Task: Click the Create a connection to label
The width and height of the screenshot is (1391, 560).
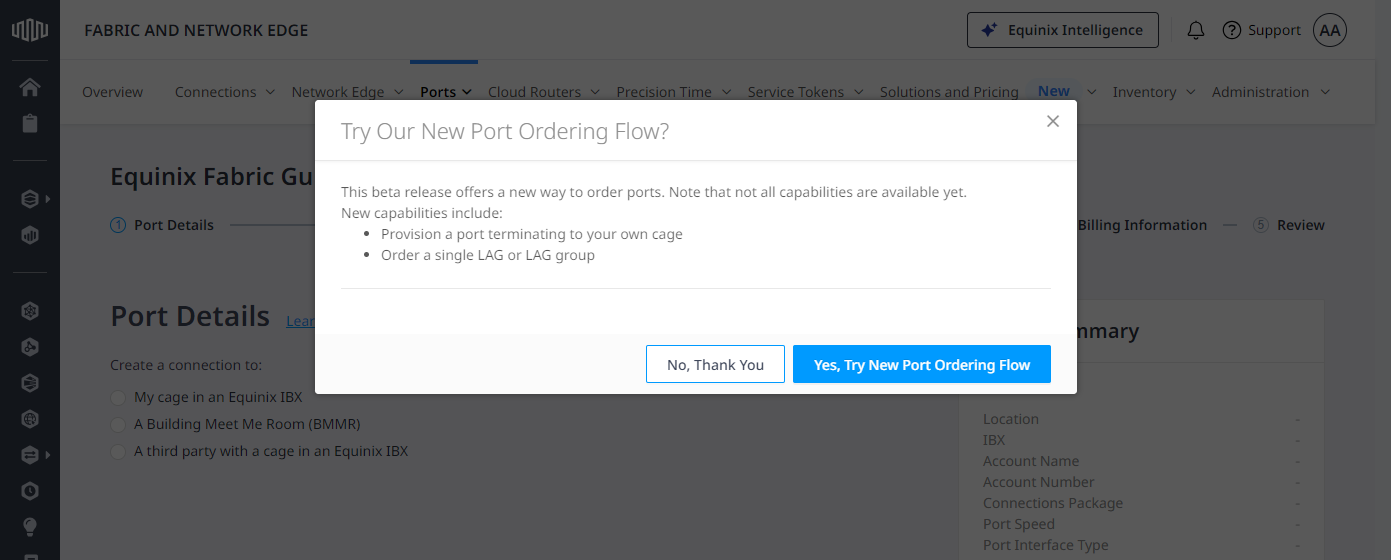Action: tap(186, 365)
